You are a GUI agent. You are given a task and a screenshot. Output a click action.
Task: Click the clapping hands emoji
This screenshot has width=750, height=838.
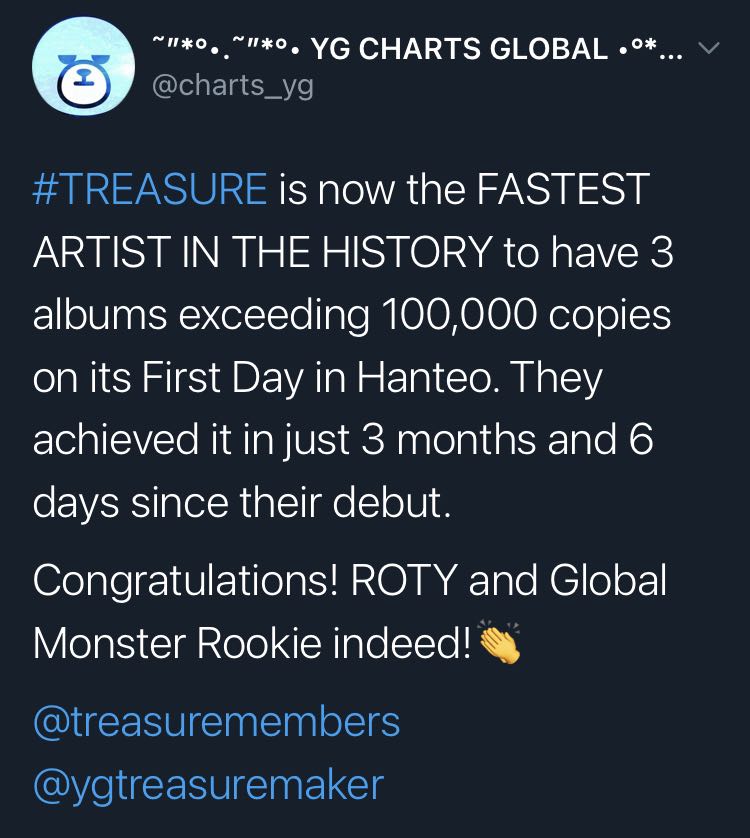[x=500, y=642]
